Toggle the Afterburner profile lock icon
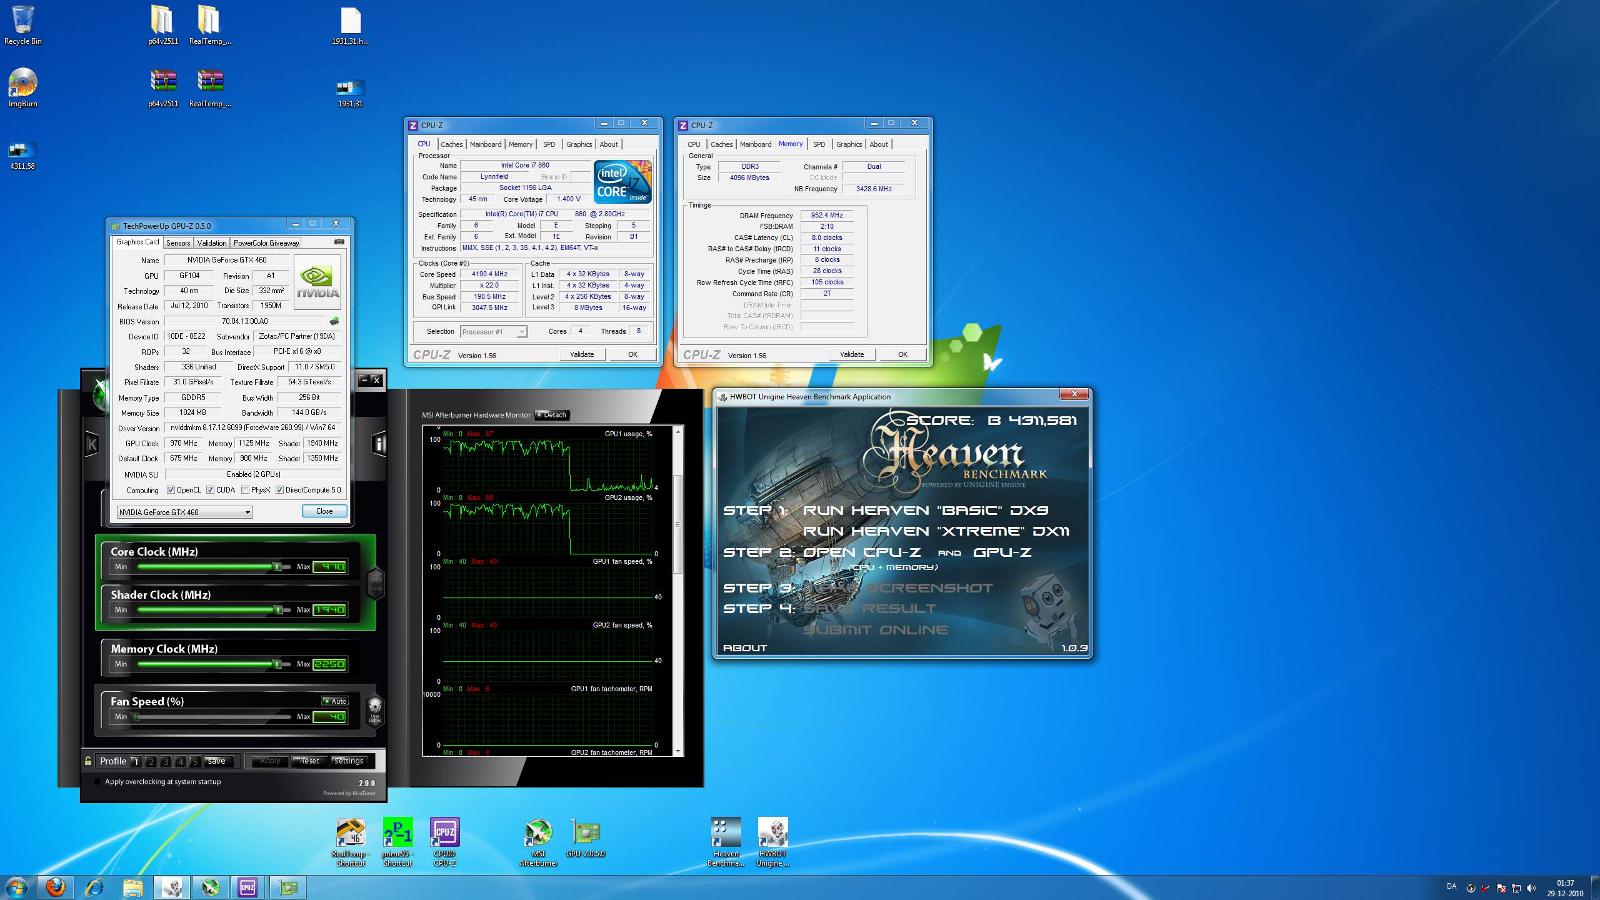The width and height of the screenshot is (1600, 900). (88, 761)
